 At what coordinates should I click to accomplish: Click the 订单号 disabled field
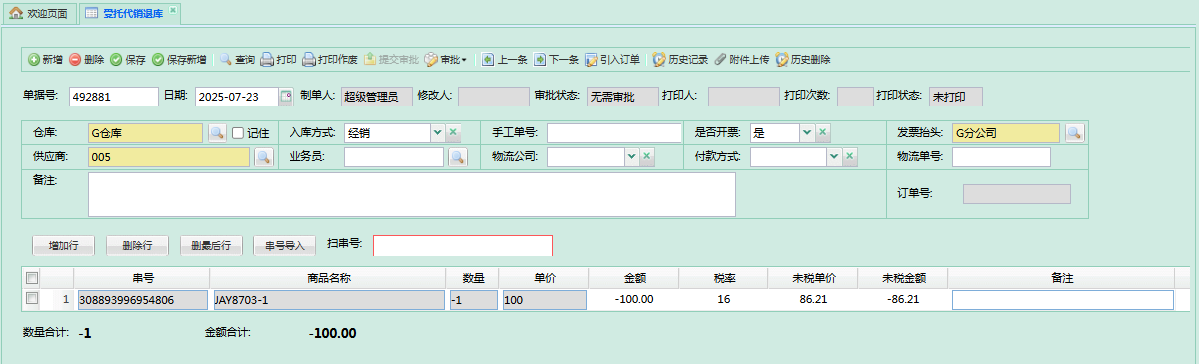point(1016,194)
